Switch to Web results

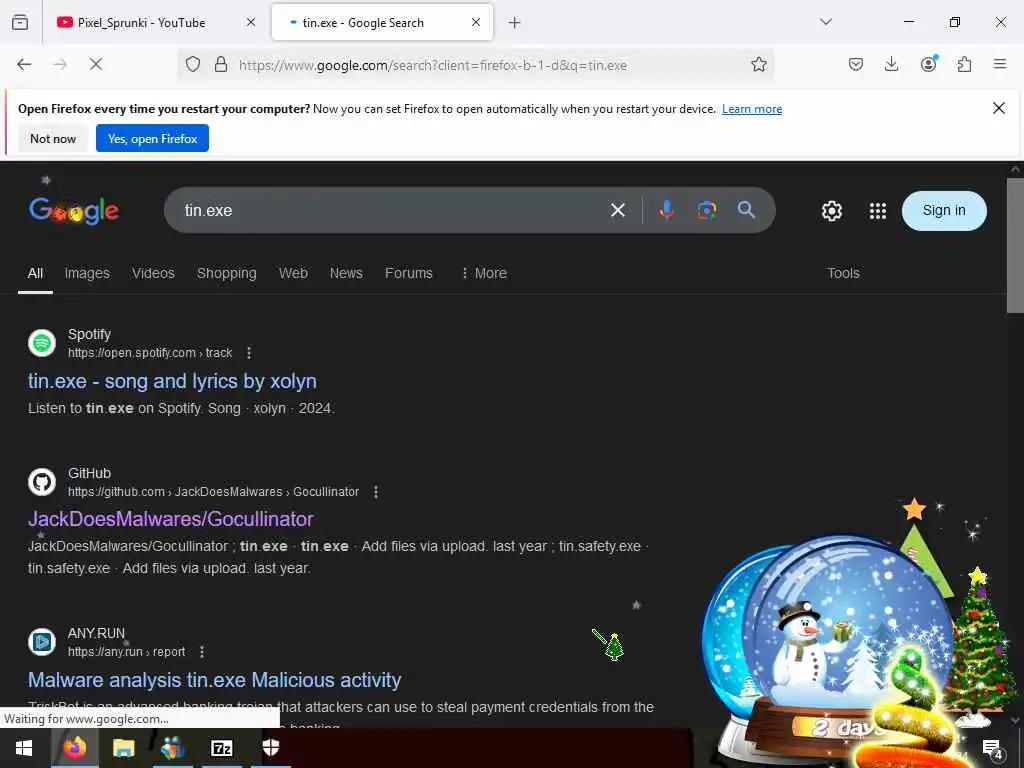point(293,274)
